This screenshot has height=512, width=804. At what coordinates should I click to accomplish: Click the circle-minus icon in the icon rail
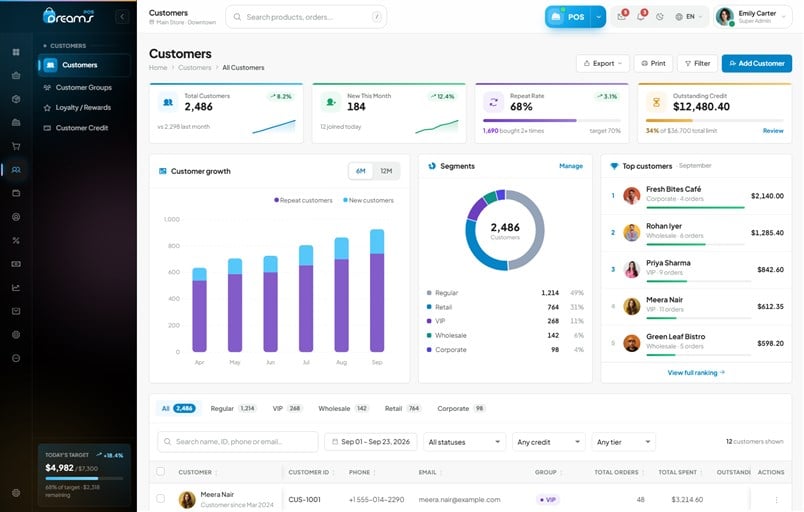click(x=16, y=358)
